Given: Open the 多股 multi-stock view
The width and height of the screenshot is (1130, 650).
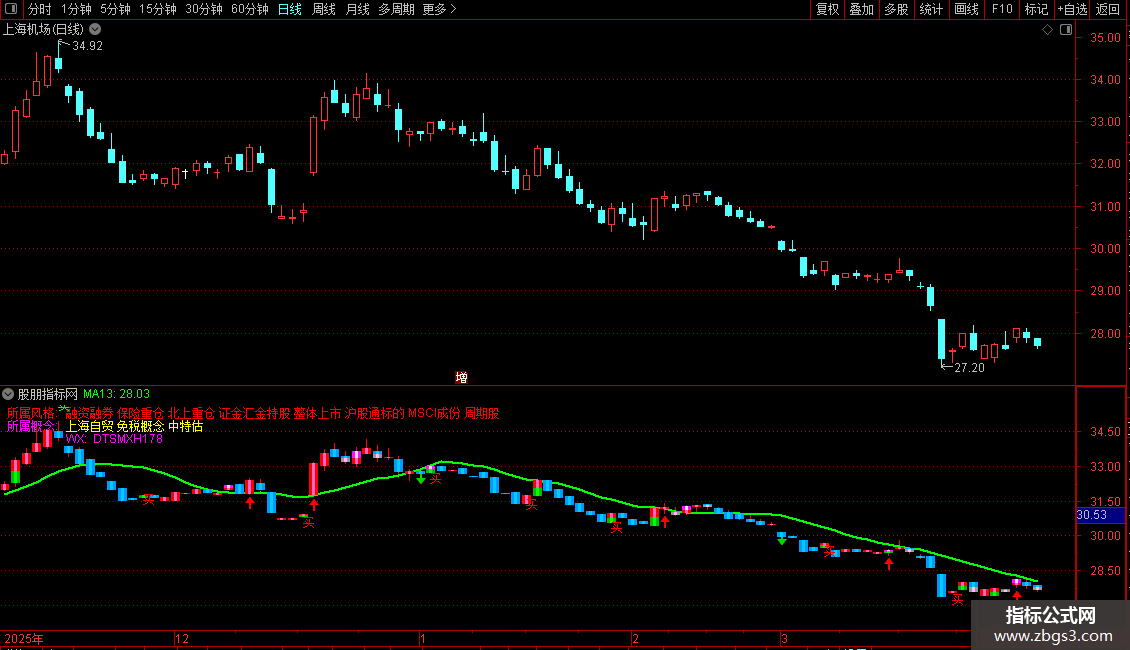Looking at the screenshot, I should 897,9.
